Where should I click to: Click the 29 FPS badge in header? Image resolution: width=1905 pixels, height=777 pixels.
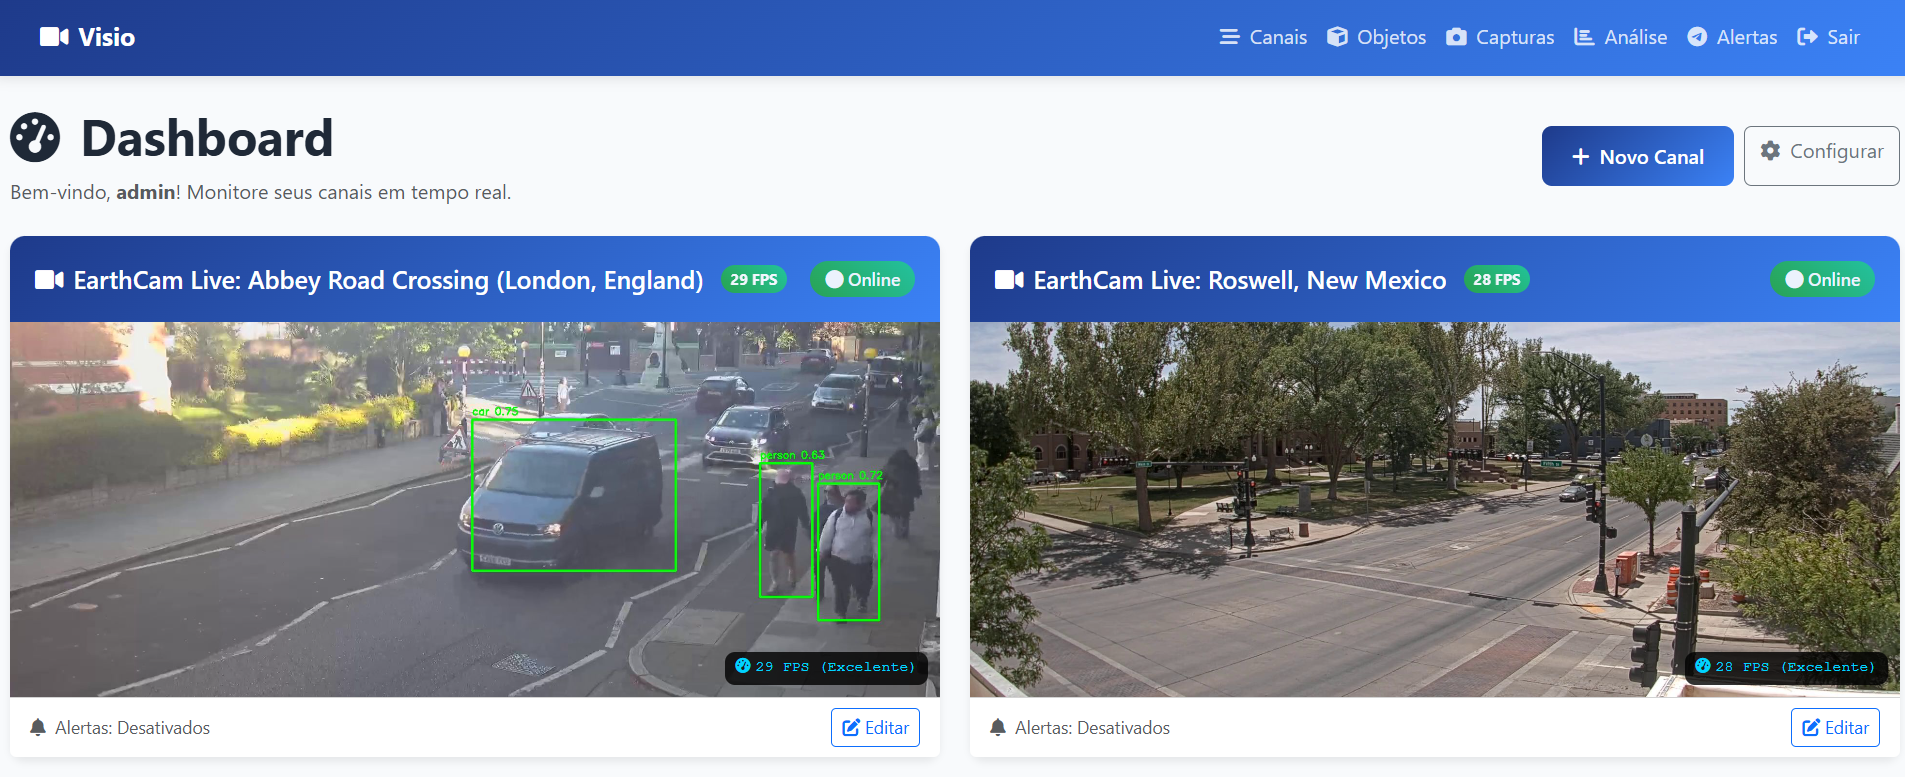[x=753, y=280]
